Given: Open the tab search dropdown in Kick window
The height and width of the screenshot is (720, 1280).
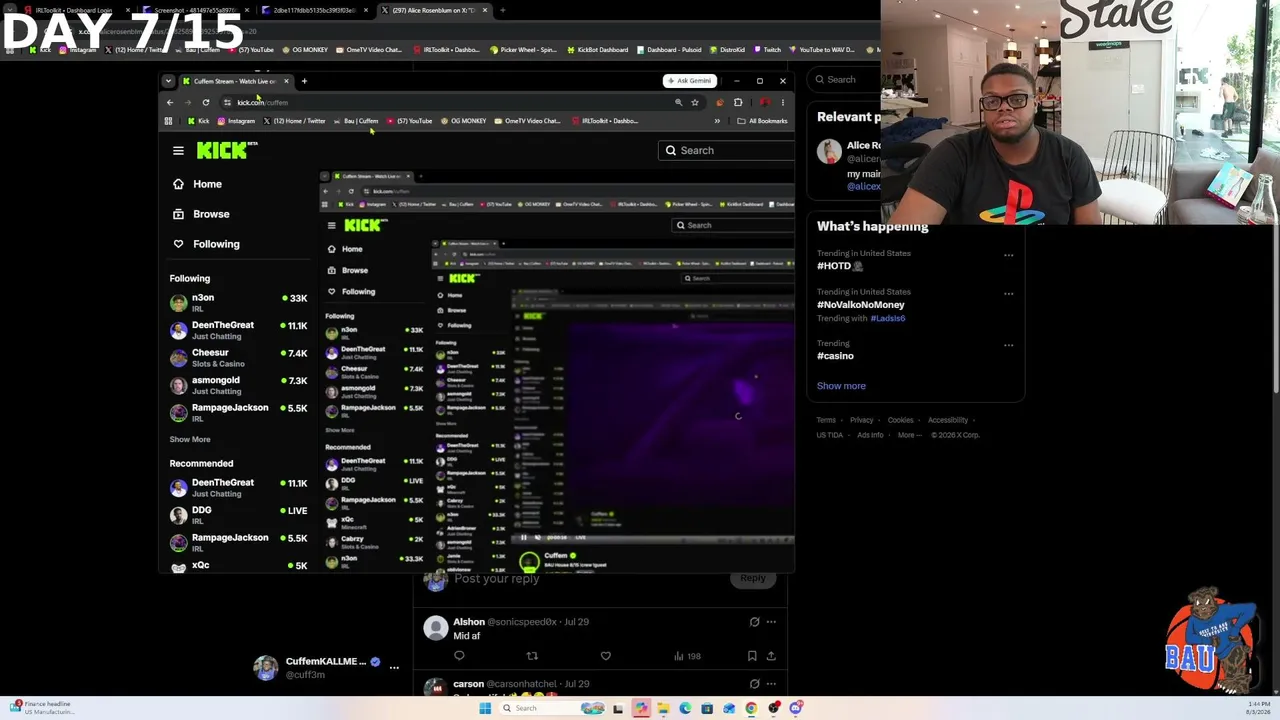Looking at the screenshot, I should click(x=168, y=81).
